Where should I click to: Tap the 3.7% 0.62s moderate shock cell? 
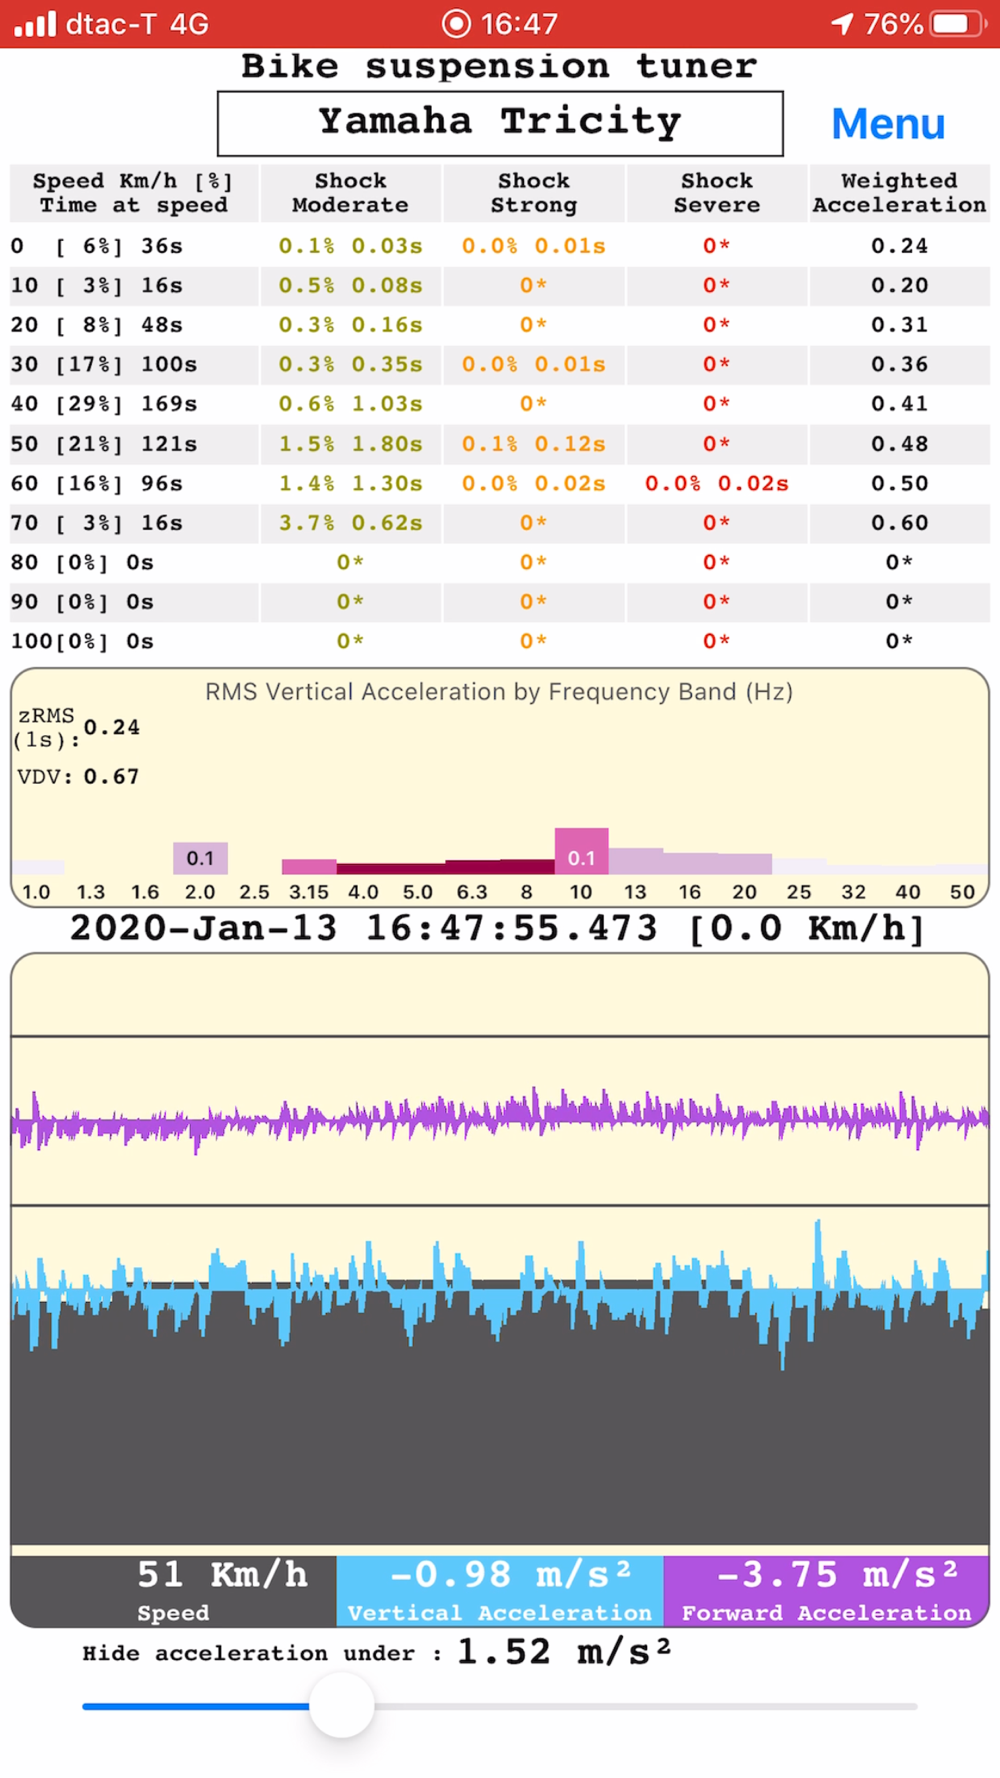pos(350,523)
